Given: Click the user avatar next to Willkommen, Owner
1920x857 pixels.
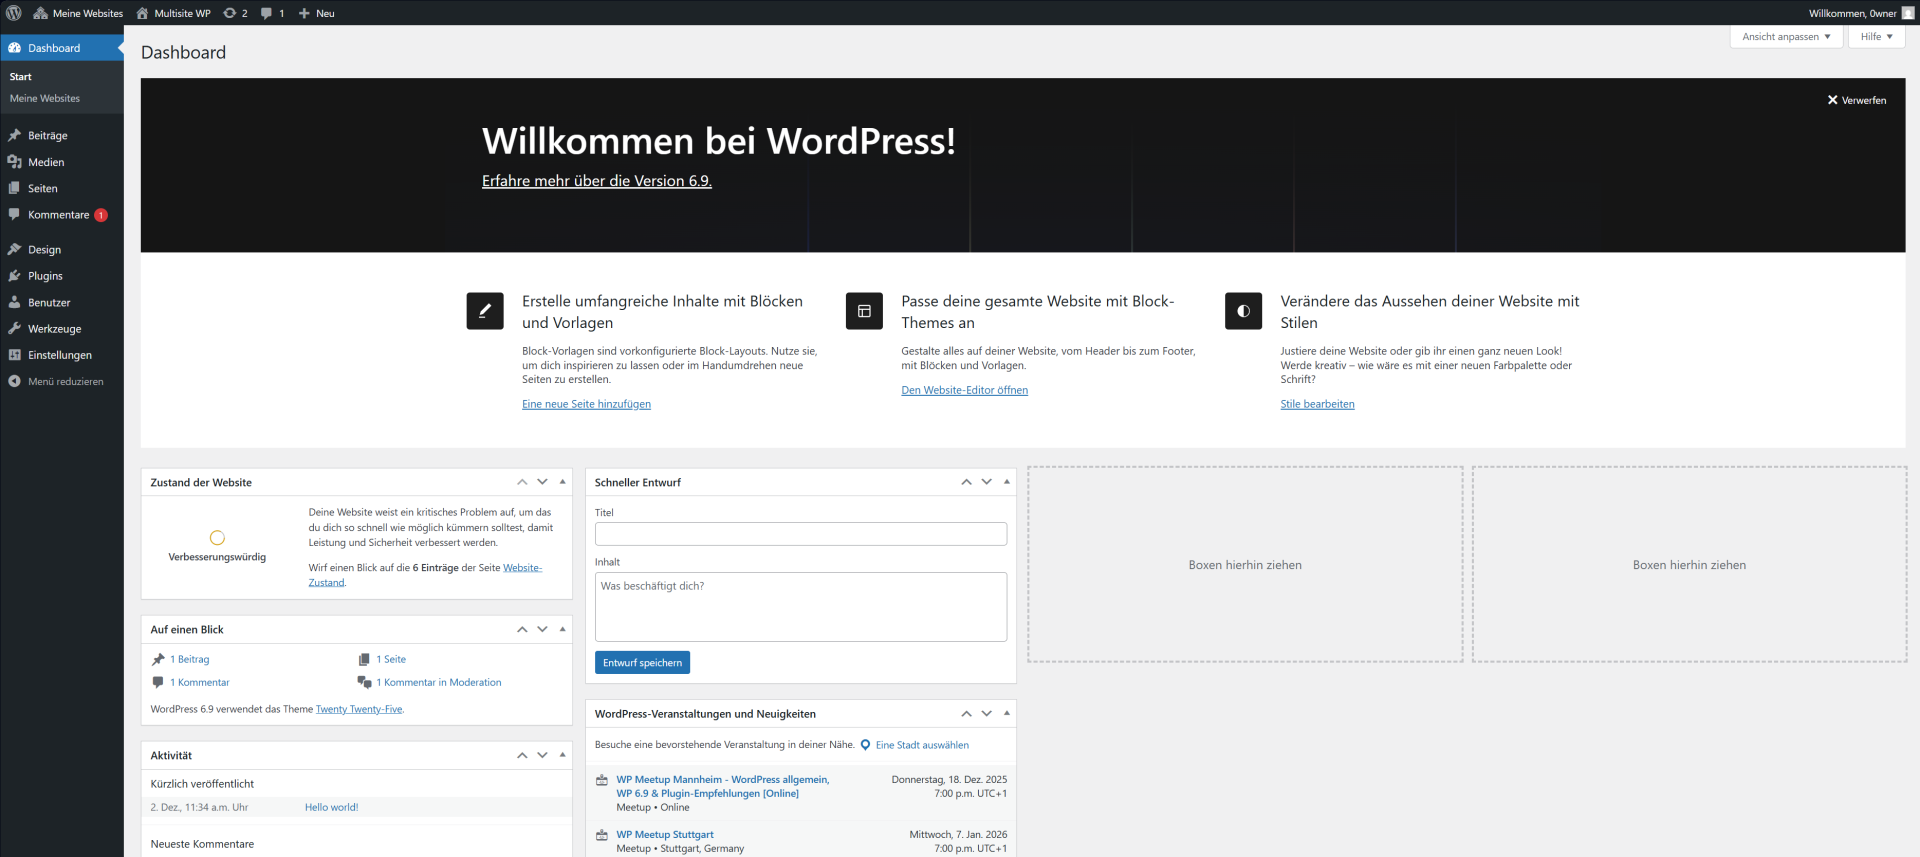Looking at the screenshot, I should [1908, 13].
